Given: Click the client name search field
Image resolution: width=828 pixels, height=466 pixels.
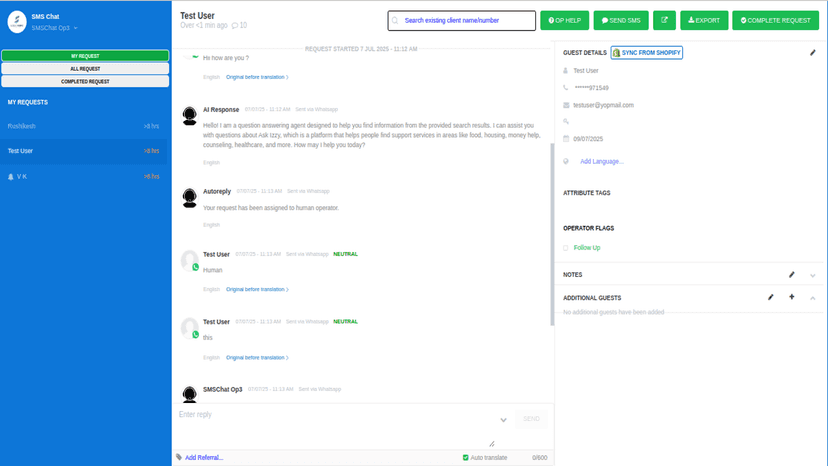Looking at the screenshot, I should (x=462, y=21).
